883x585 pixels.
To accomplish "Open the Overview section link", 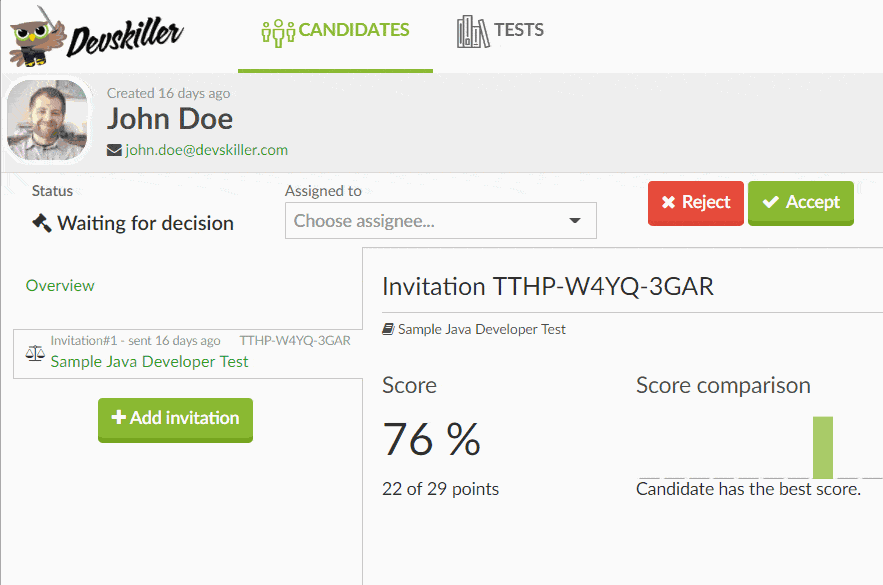I will pyautogui.click(x=60, y=286).
